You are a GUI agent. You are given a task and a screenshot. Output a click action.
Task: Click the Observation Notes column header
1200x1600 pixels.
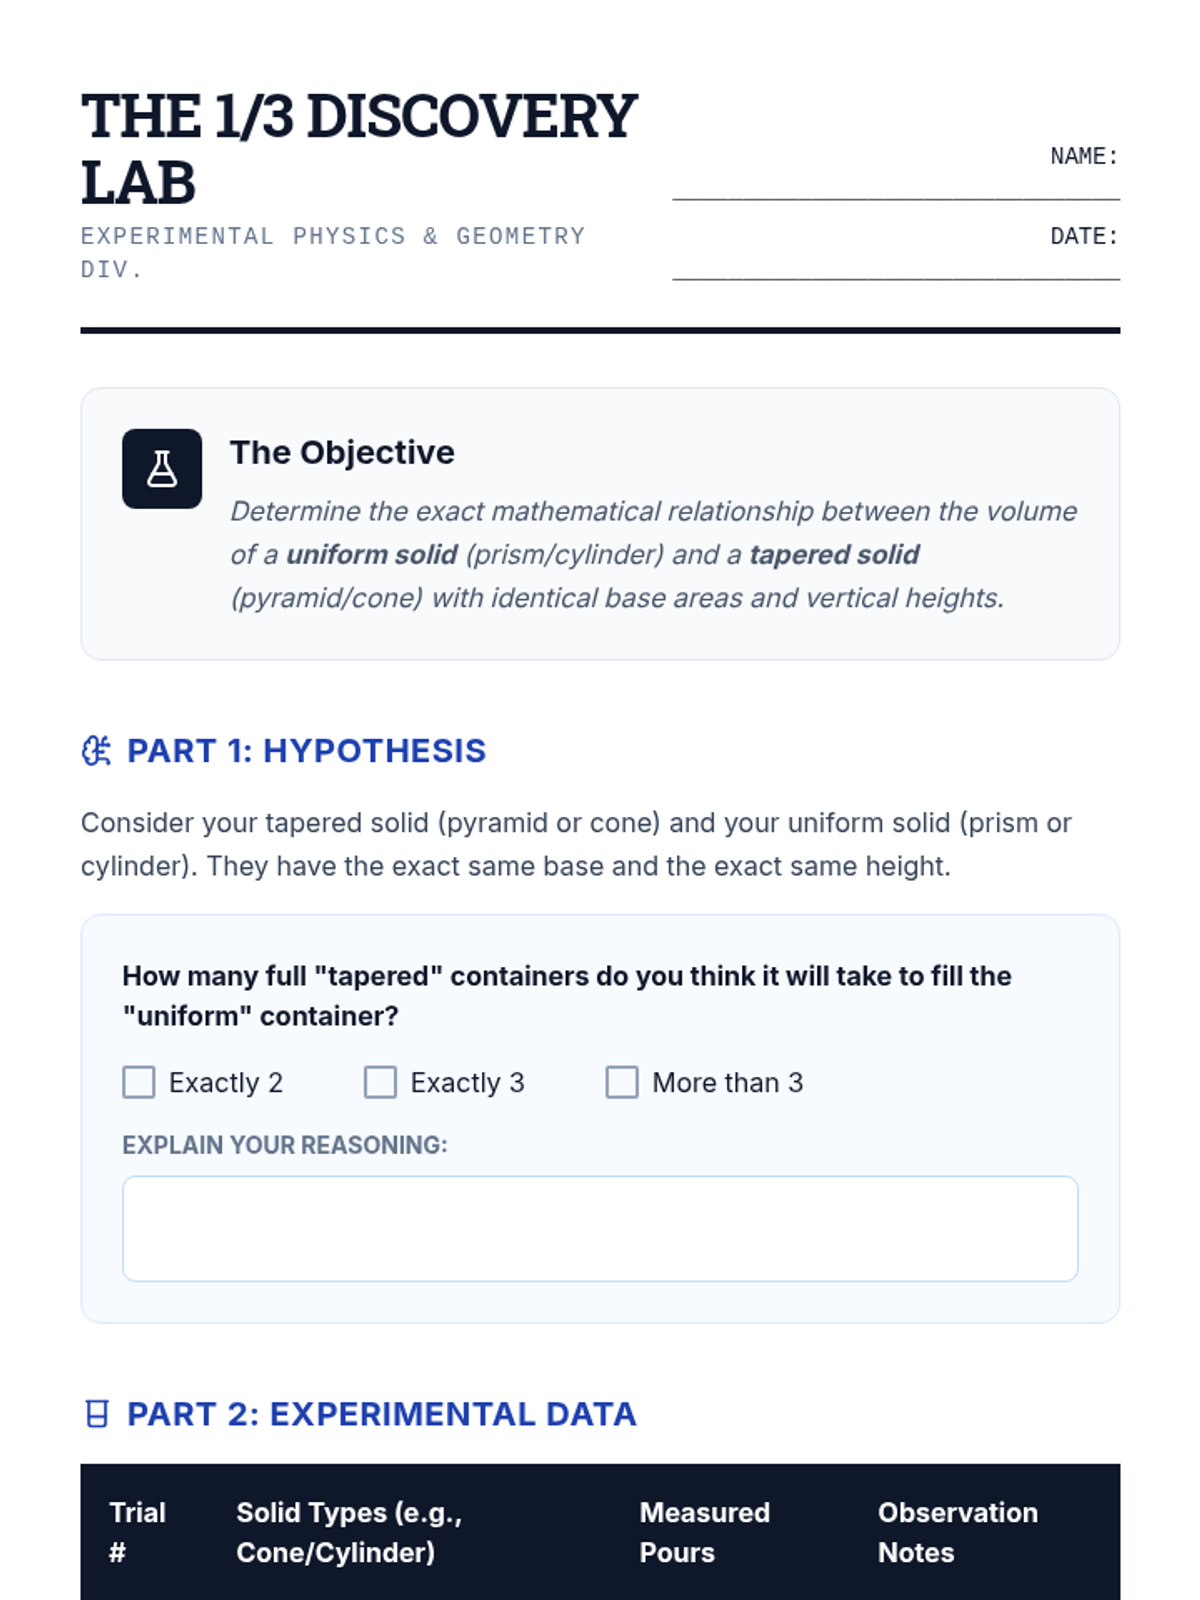coord(958,1532)
